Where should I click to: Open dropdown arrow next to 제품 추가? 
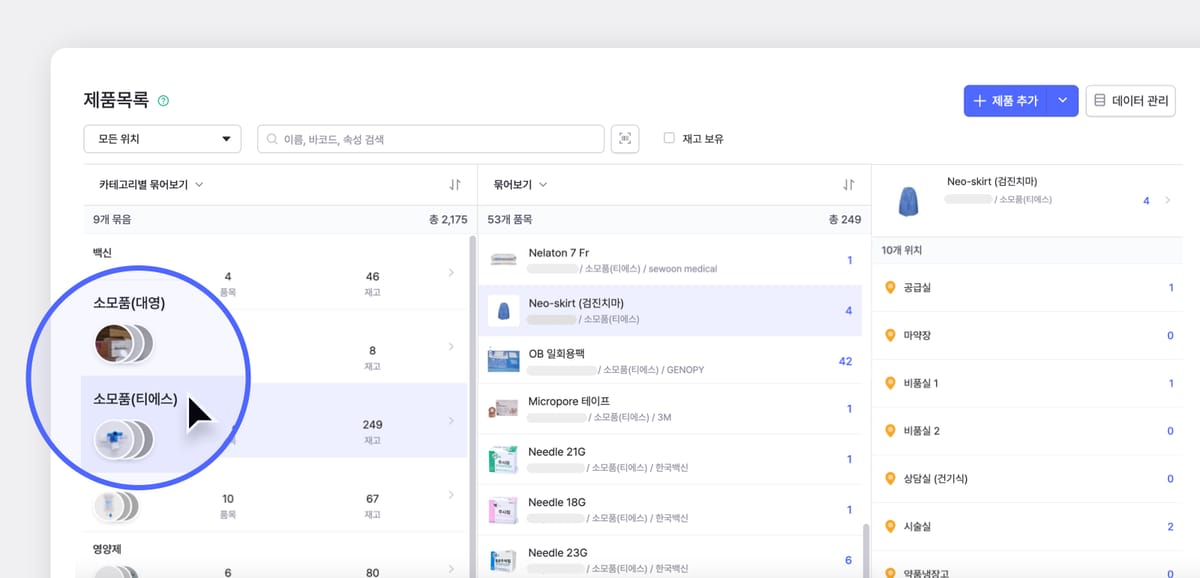(x=1062, y=101)
